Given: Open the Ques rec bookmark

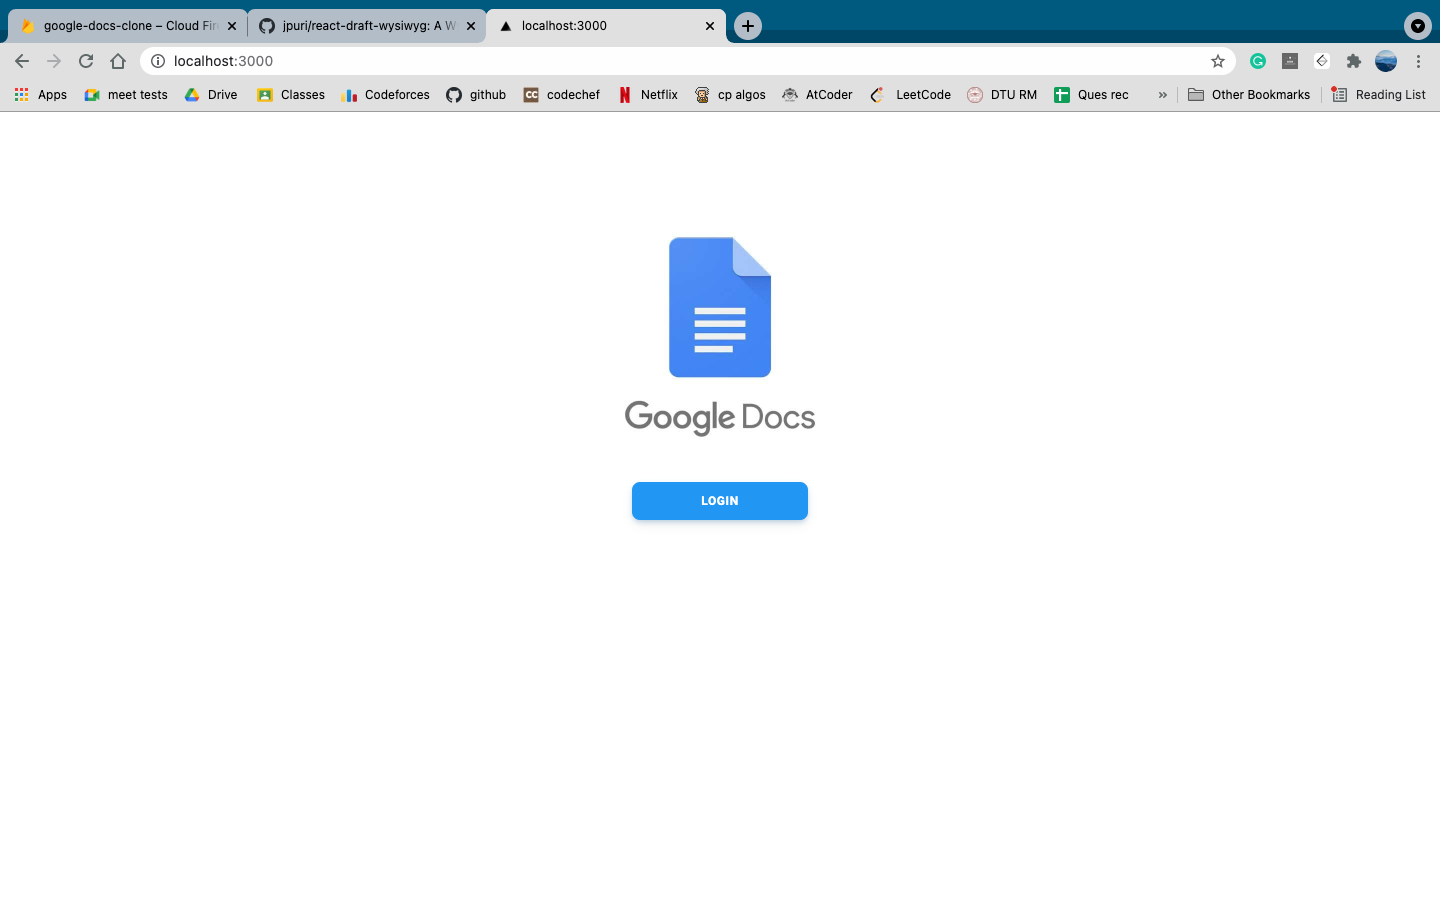Looking at the screenshot, I should (x=1091, y=95).
